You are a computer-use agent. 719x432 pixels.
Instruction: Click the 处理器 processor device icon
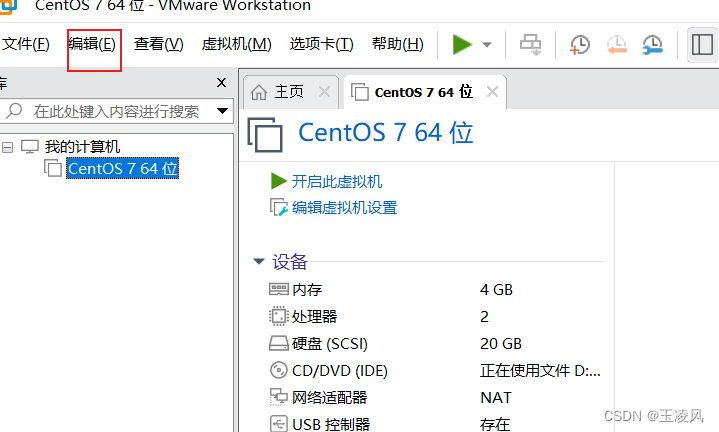[278, 316]
